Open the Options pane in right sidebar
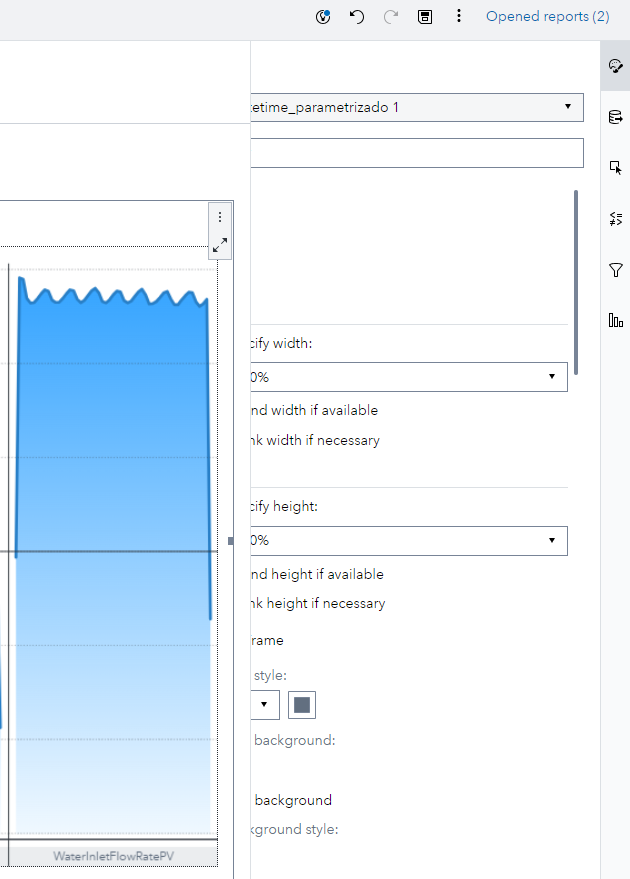The width and height of the screenshot is (630, 879). [615, 66]
